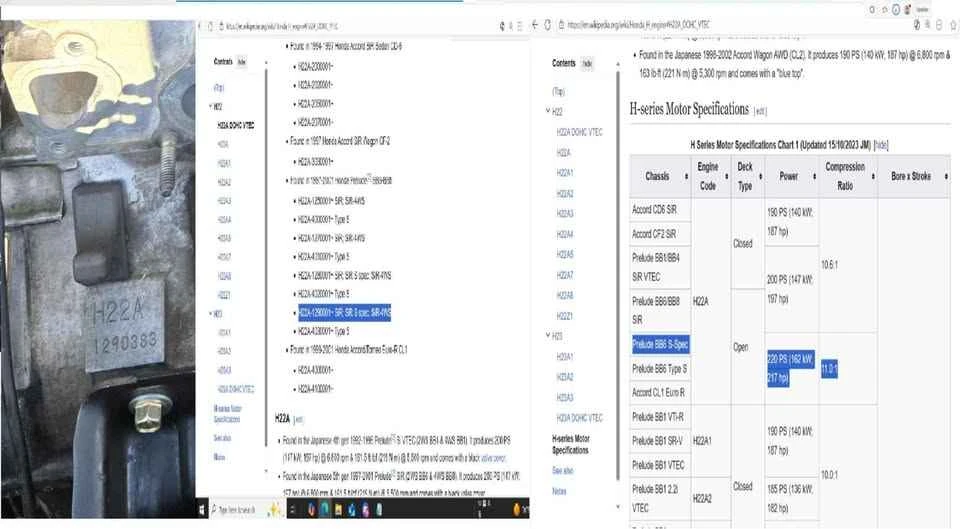The height and width of the screenshot is (529, 960).
Task: Click the H22A1 engine code cell
Action: [x=711, y=441]
